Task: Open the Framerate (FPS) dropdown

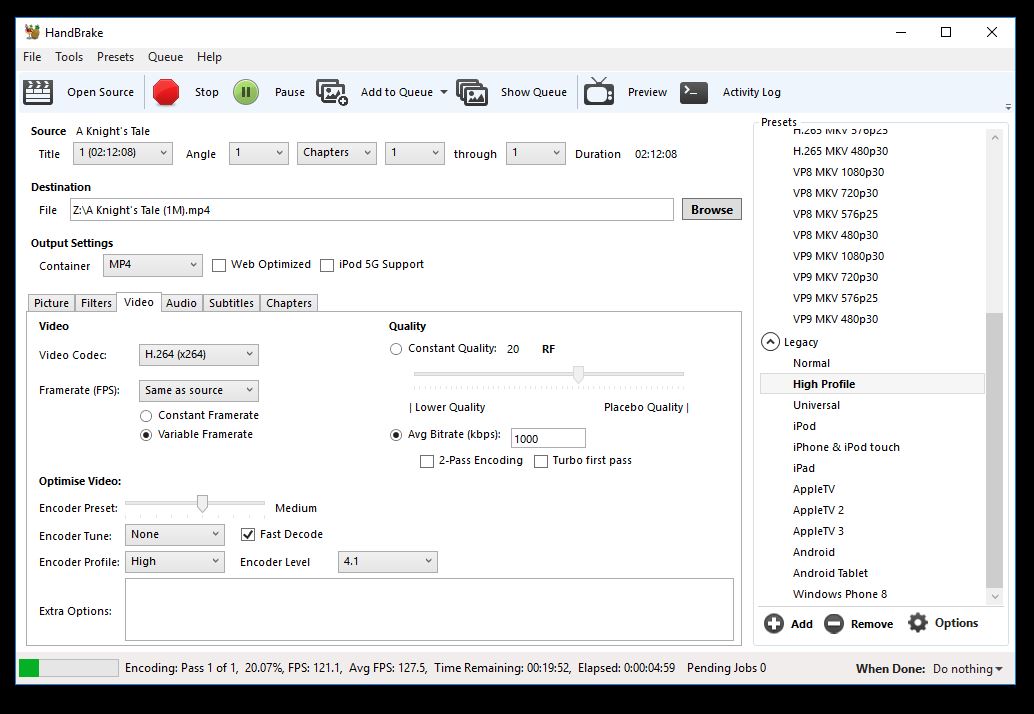Action: [198, 390]
